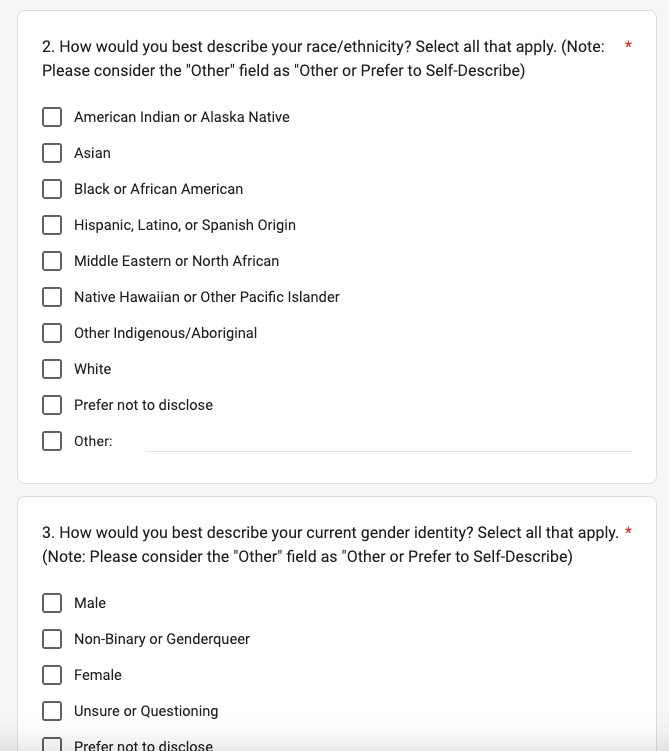
Task: Select Middle Eastern or North African checkbox
Action: [x=52, y=261]
